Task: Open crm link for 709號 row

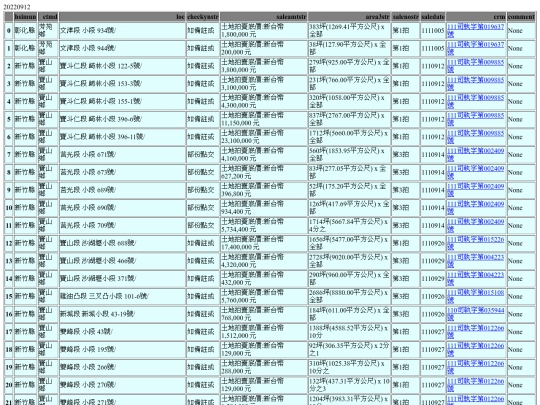Action: coord(475,226)
